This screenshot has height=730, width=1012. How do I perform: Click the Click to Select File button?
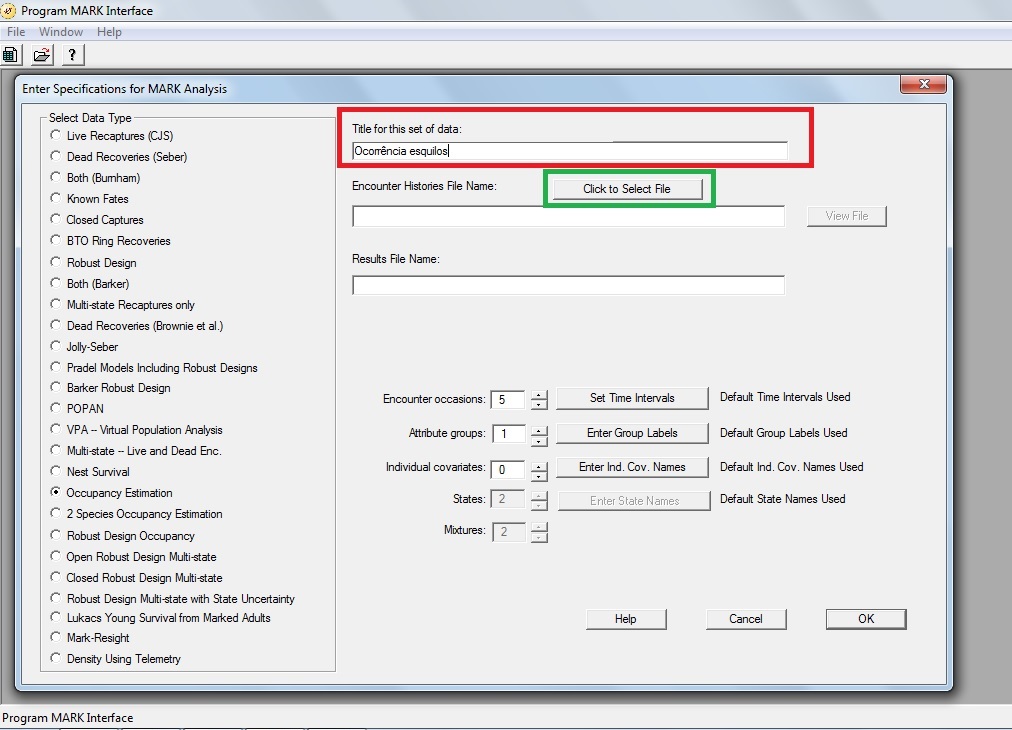tap(627, 188)
